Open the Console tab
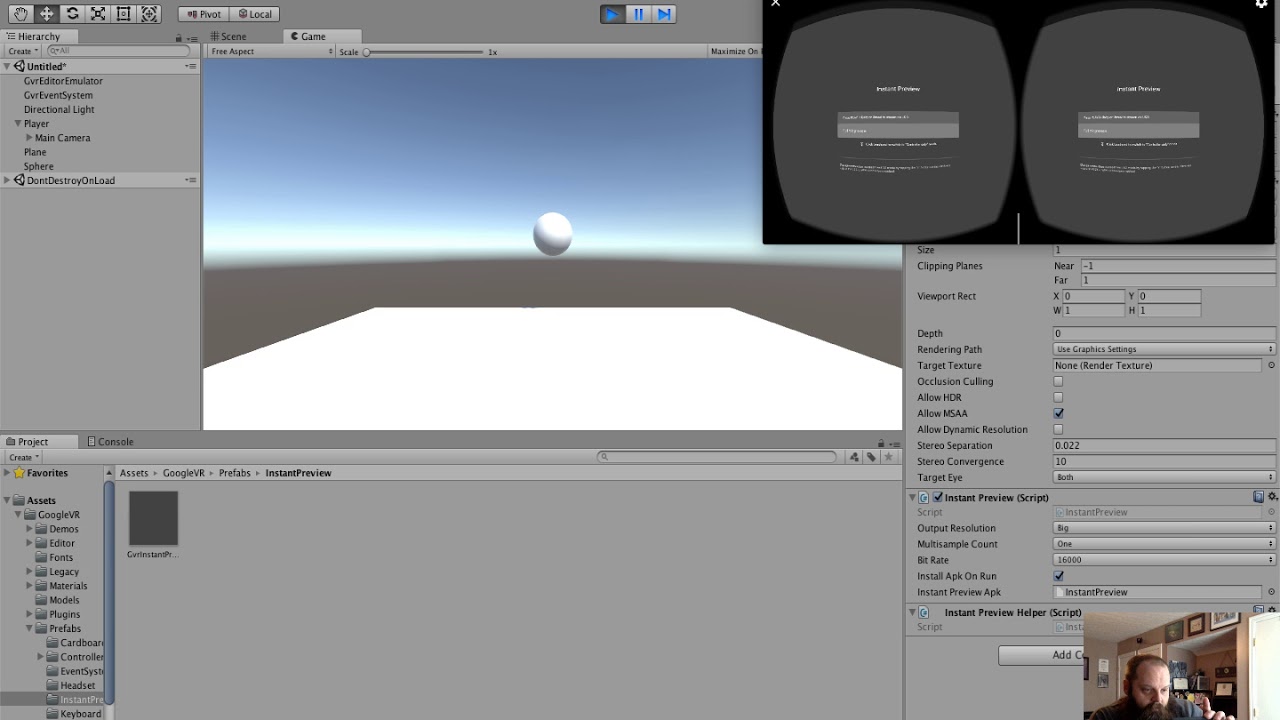1280x720 pixels. pyautogui.click(x=110, y=441)
